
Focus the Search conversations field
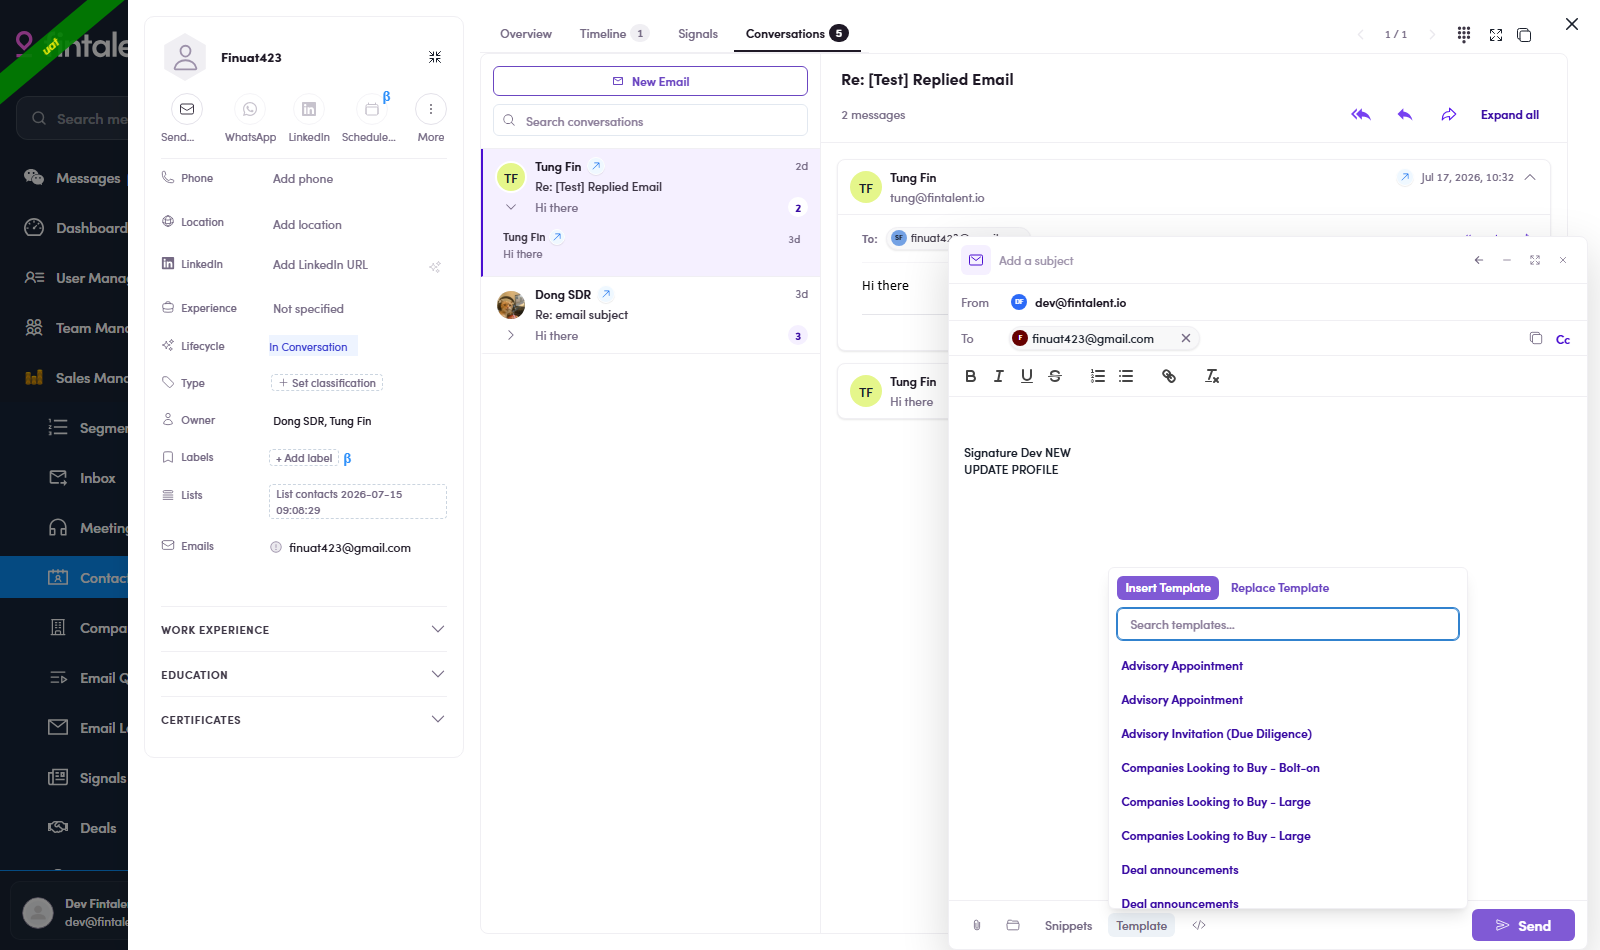coord(650,121)
